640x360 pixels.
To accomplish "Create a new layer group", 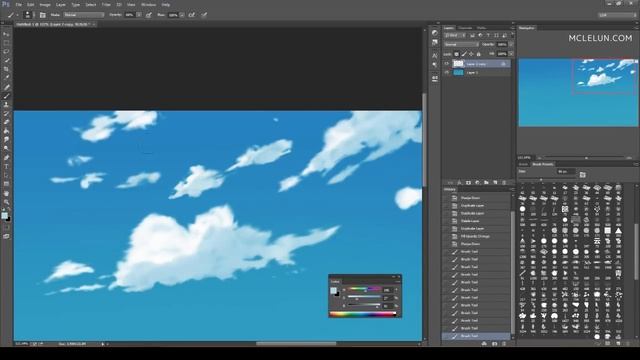I will (x=486, y=182).
